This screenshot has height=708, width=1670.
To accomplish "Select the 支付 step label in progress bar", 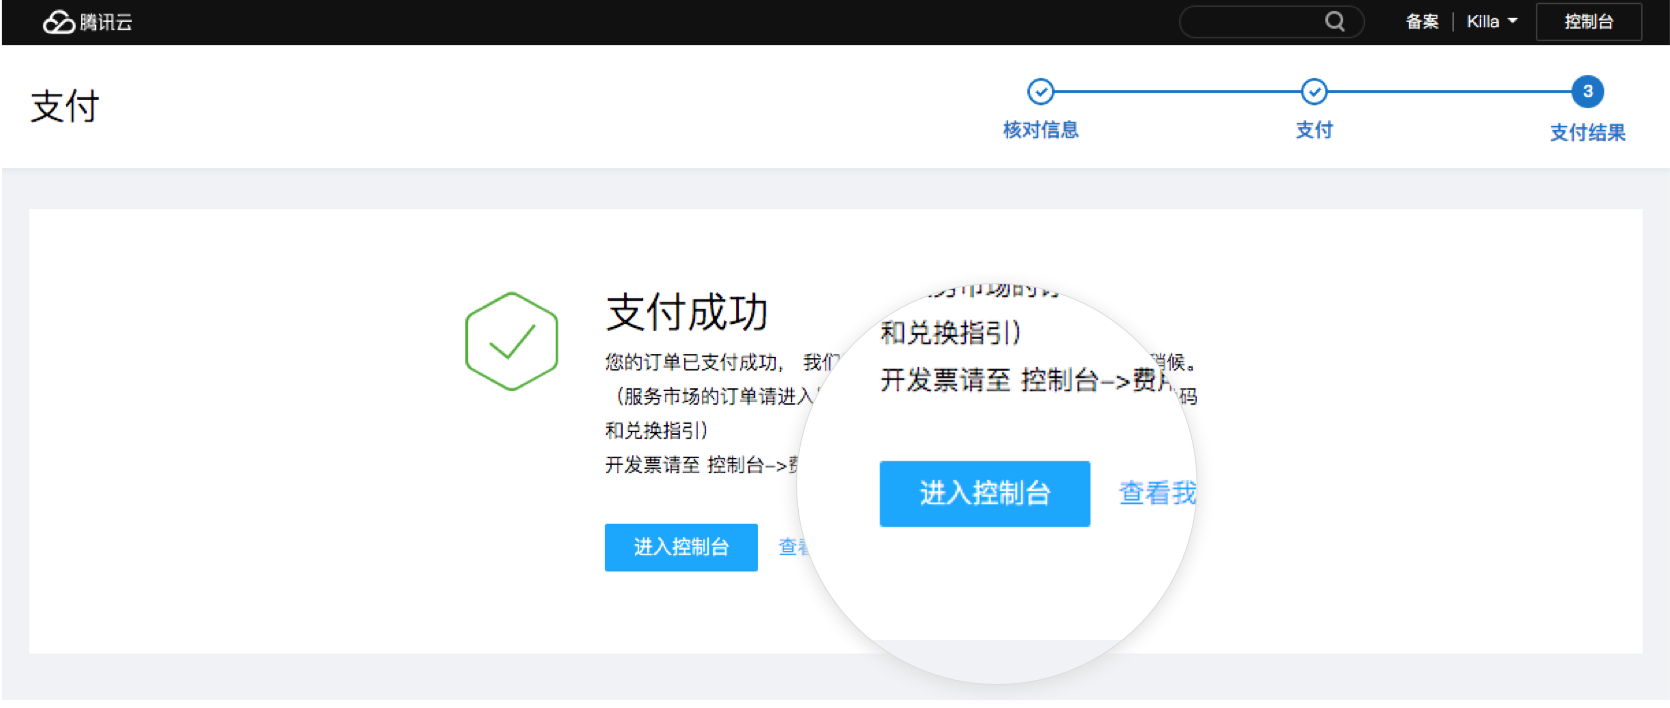I will coord(1313,130).
